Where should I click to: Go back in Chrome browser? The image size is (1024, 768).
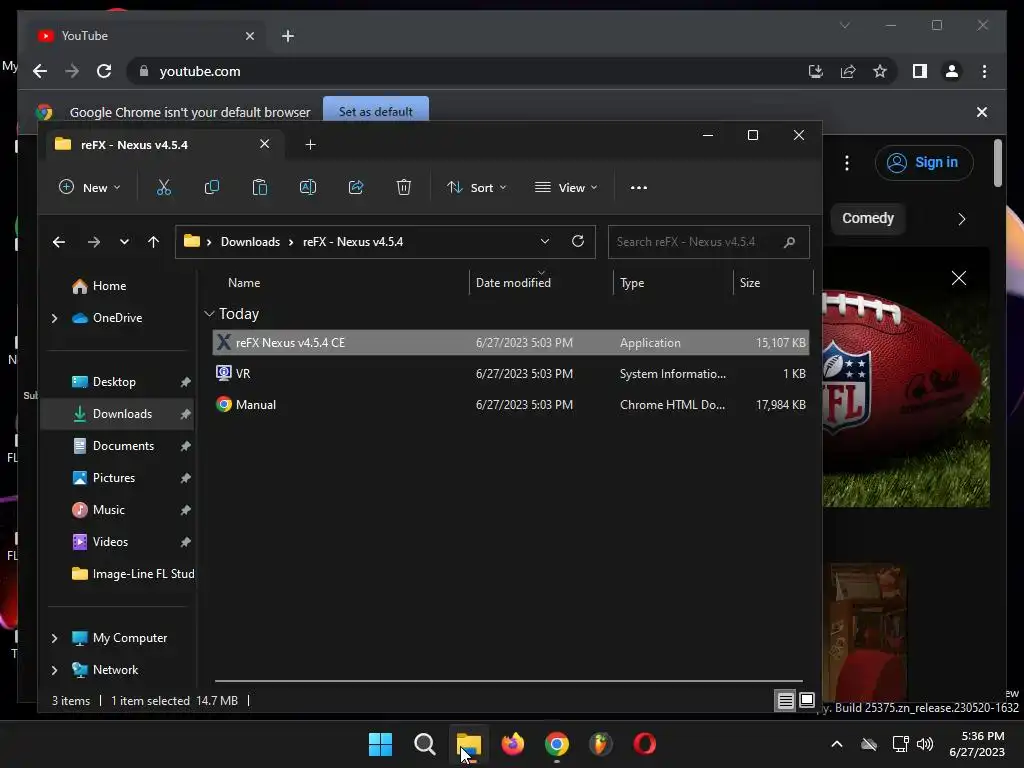40,71
